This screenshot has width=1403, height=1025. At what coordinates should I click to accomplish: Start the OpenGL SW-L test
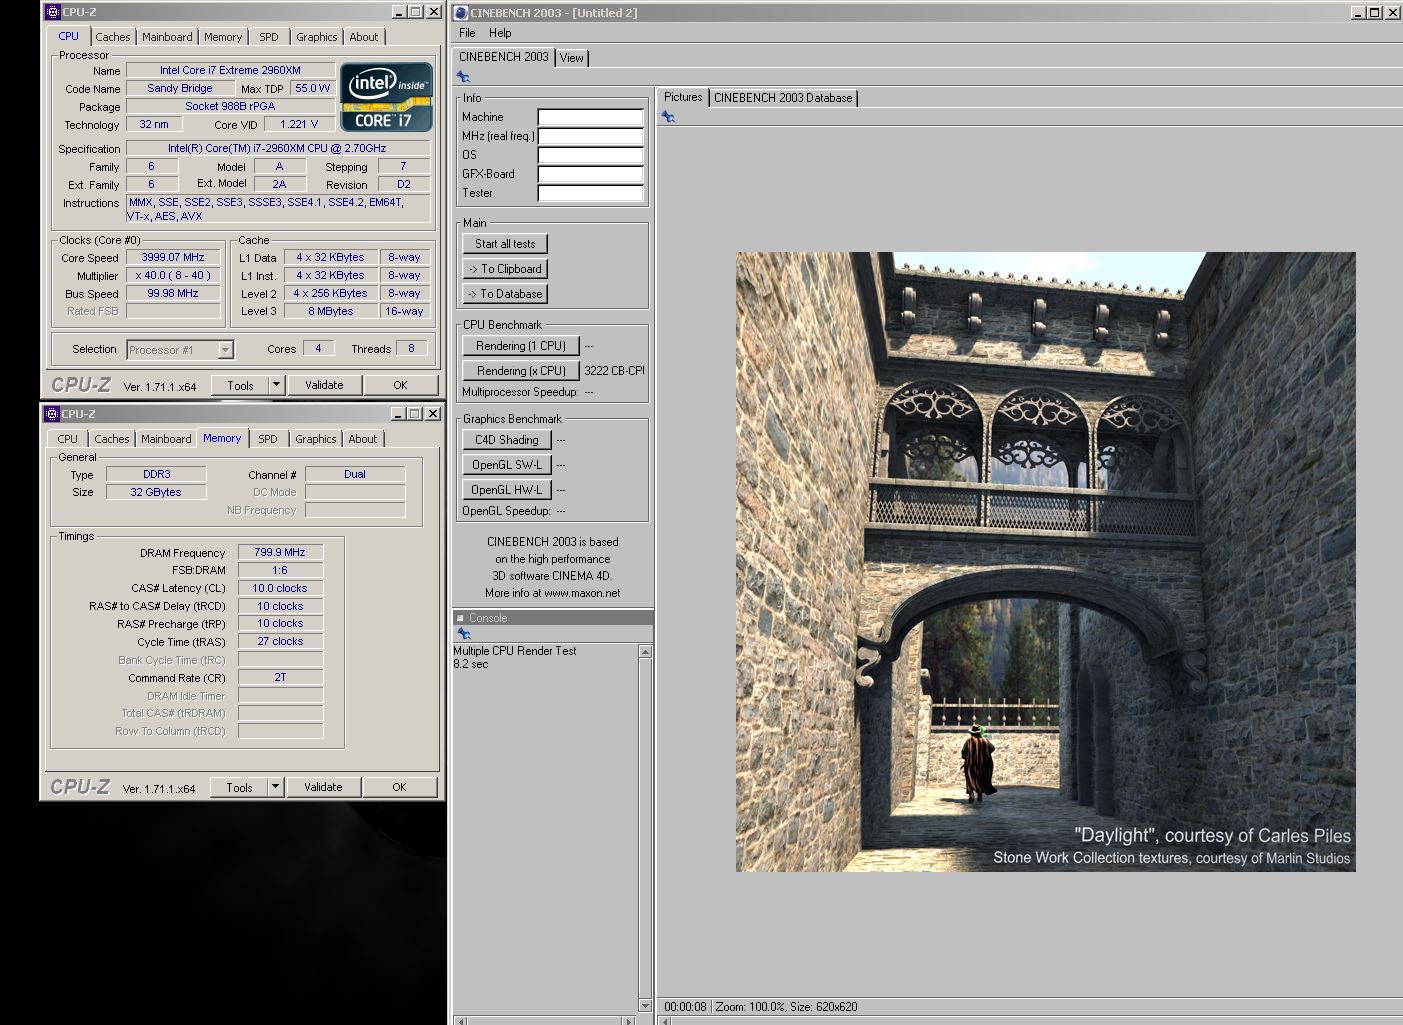[x=507, y=465]
